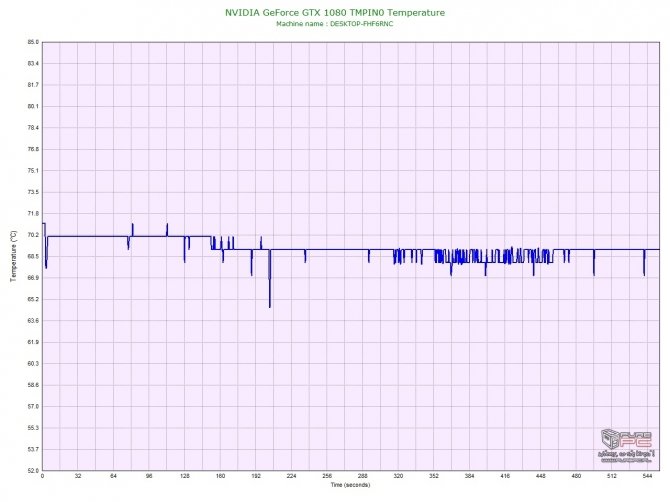Click the 224 time axis tick label
The width and height of the screenshot is (670, 502).
(291, 476)
